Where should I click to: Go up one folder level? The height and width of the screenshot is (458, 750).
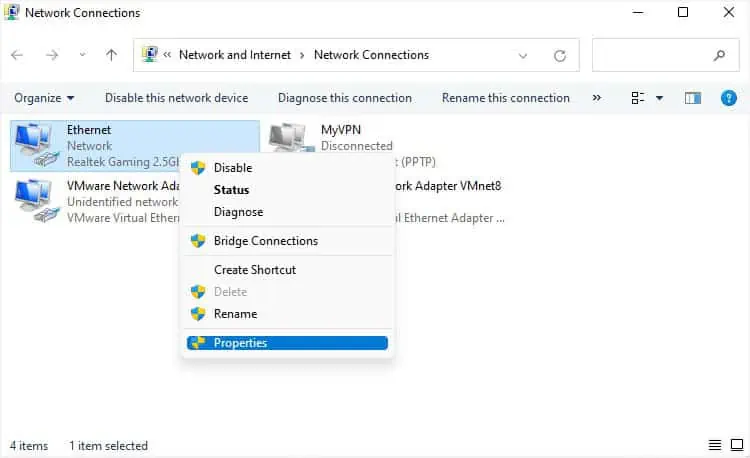(111, 55)
